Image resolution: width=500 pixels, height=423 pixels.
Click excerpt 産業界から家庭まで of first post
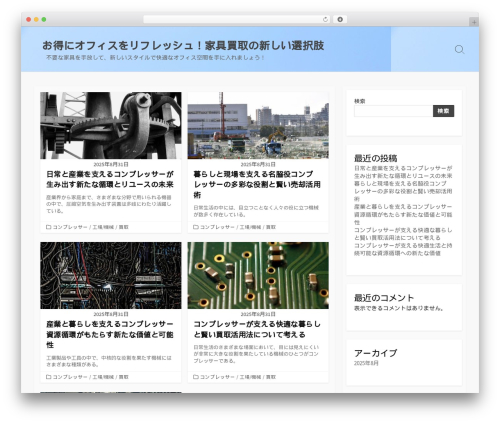coord(109,204)
